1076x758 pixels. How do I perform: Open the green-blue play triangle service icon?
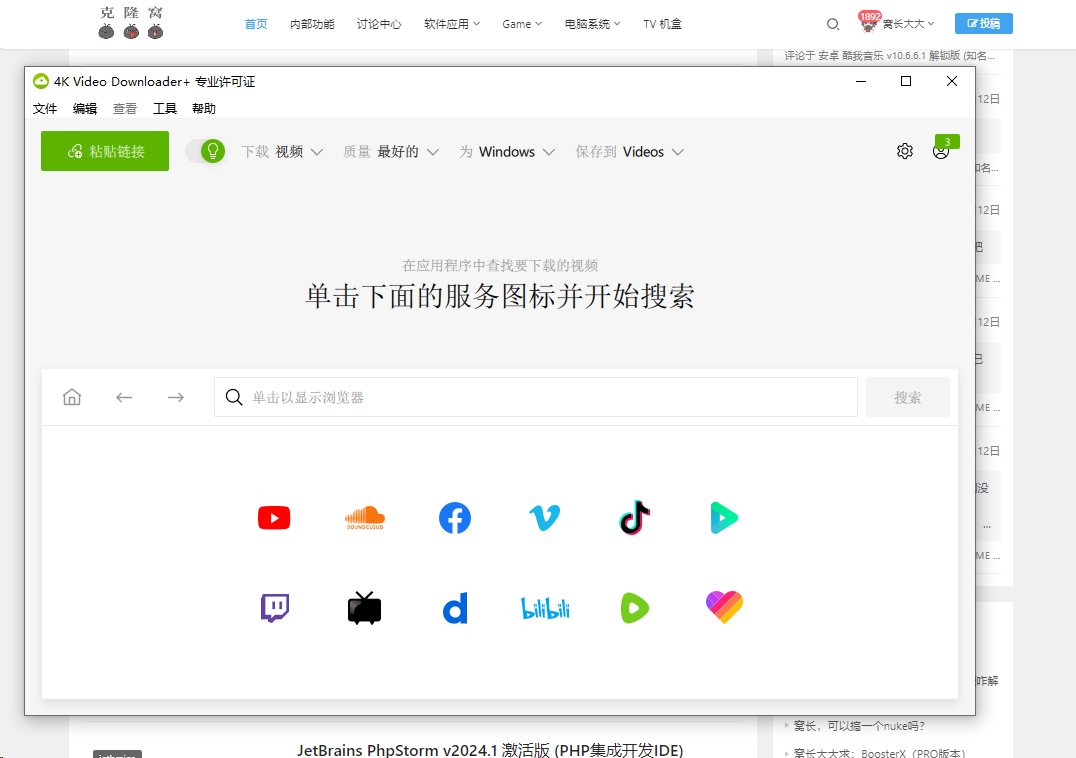coord(724,518)
